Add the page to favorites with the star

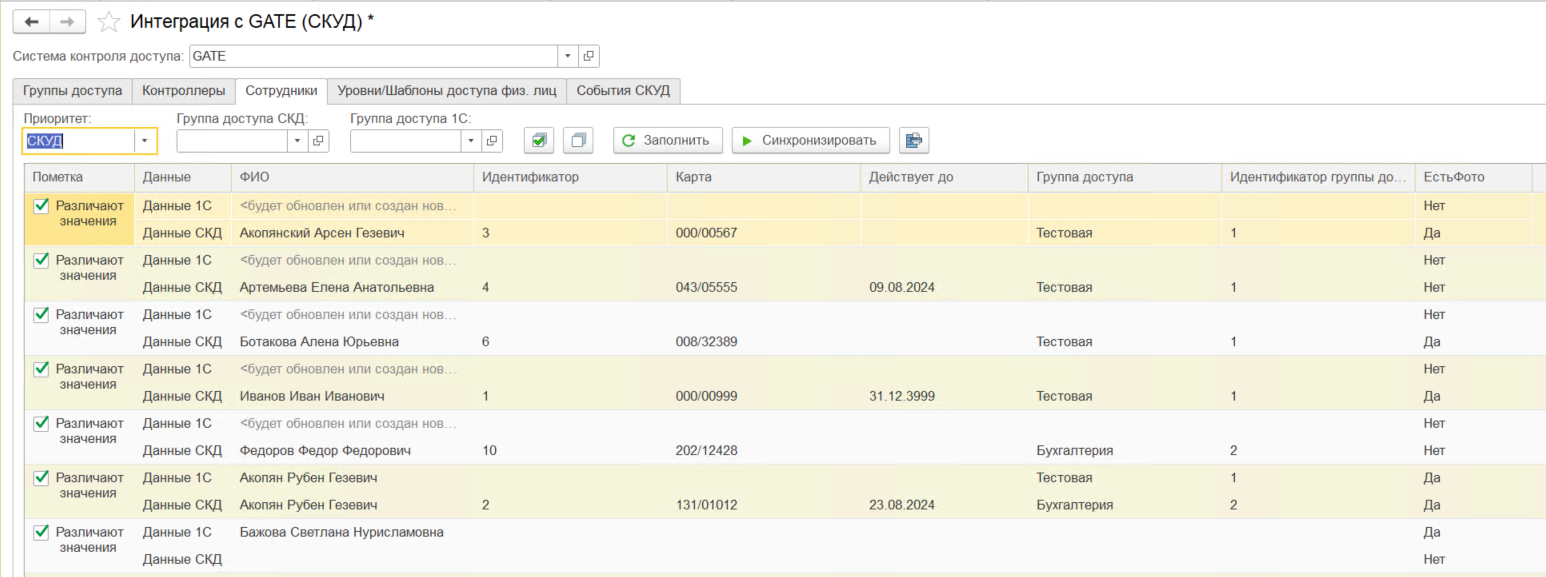tap(109, 21)
